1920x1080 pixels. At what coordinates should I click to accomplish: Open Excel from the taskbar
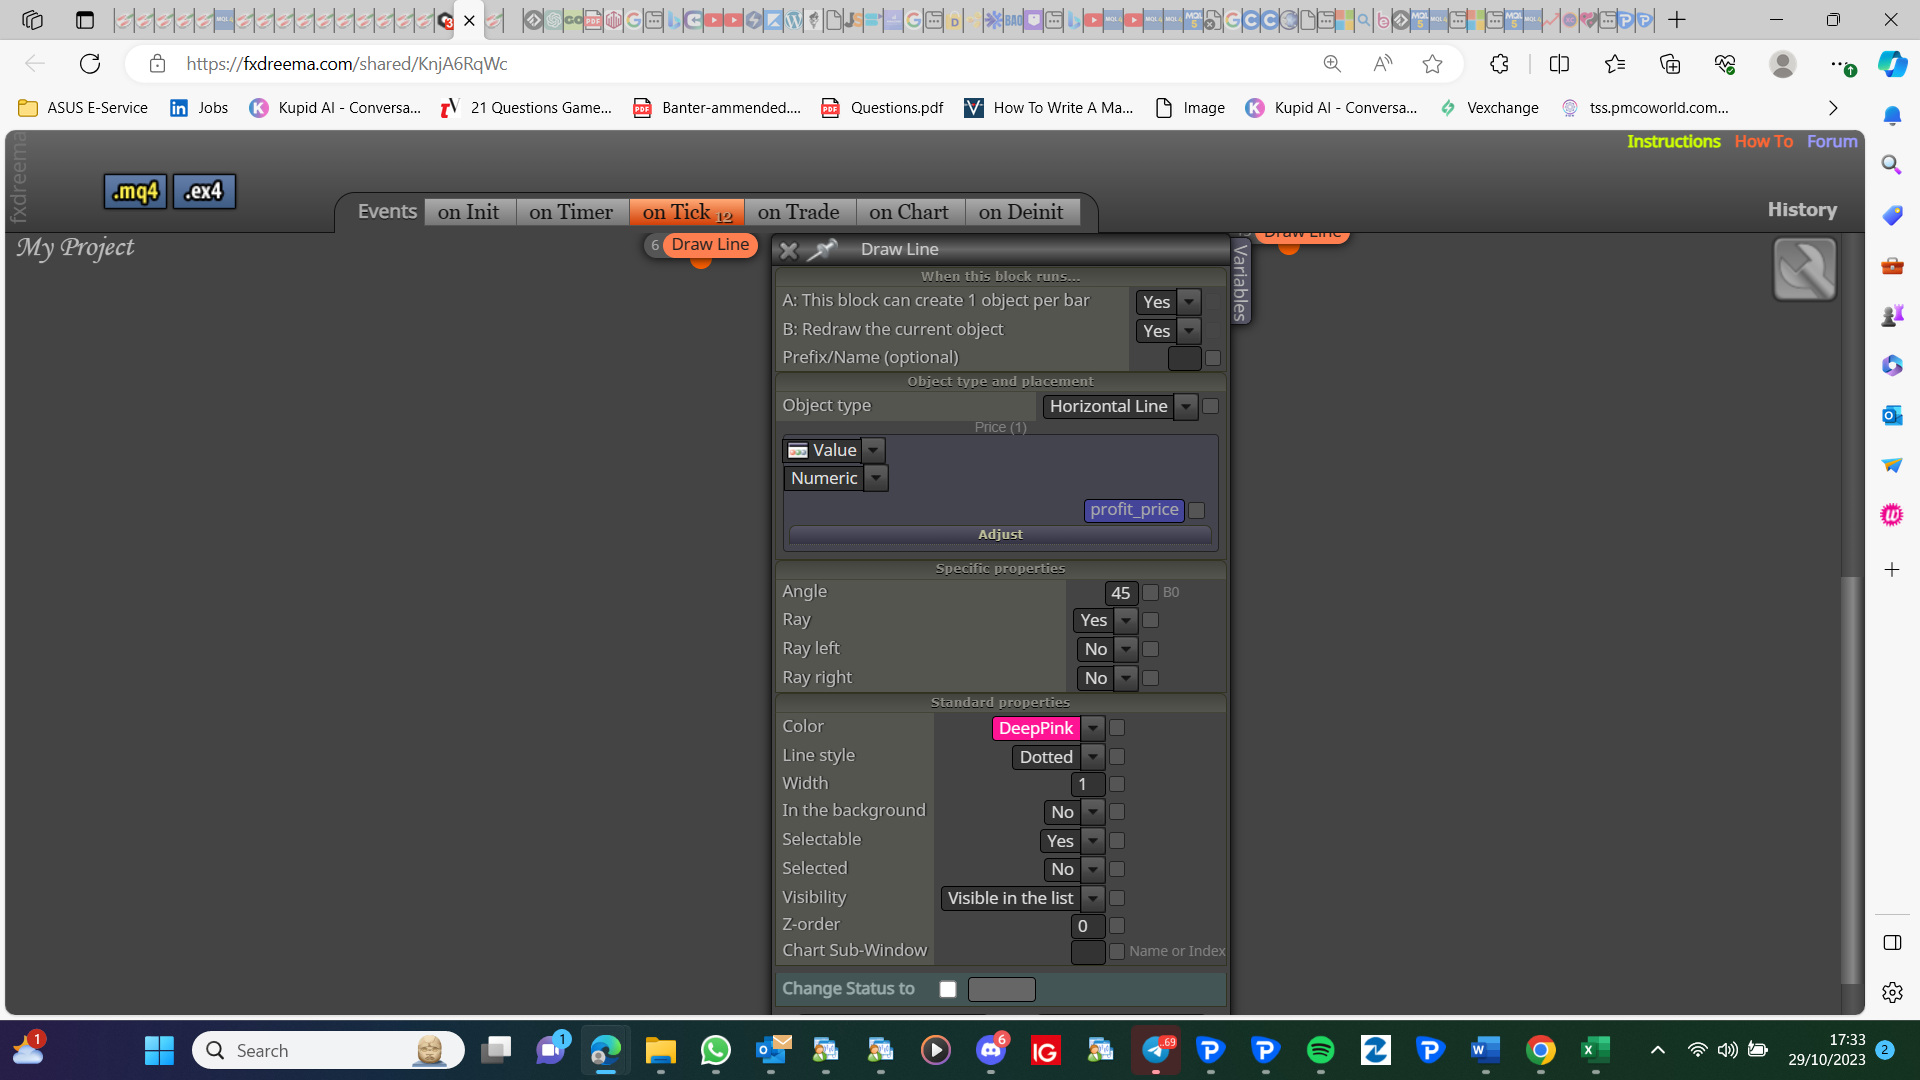coord(1595,1050)
